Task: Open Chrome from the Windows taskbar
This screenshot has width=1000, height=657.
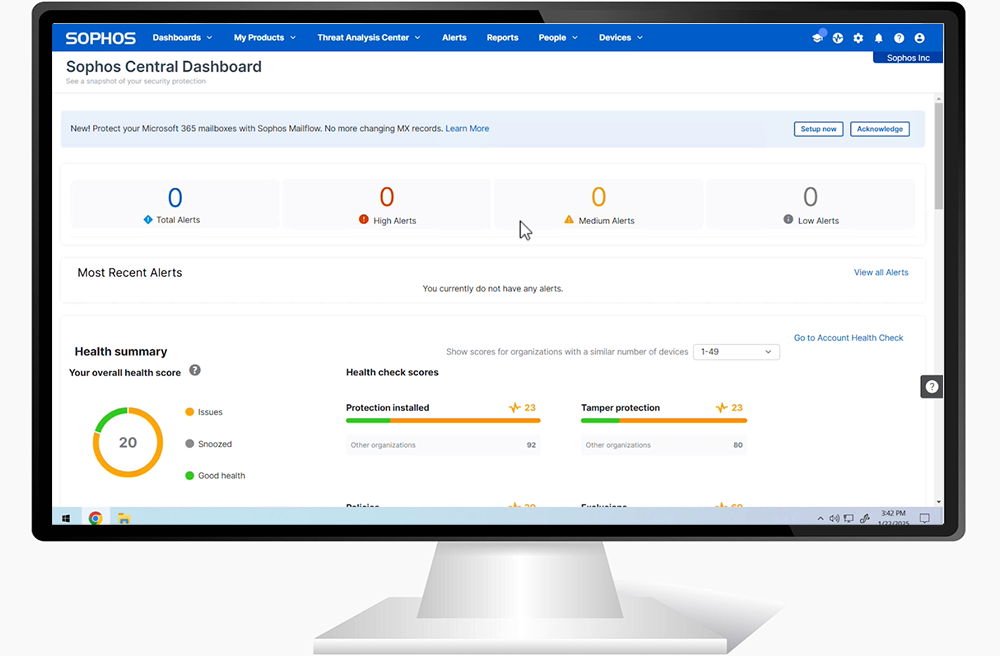Action: tap(95, 518)
